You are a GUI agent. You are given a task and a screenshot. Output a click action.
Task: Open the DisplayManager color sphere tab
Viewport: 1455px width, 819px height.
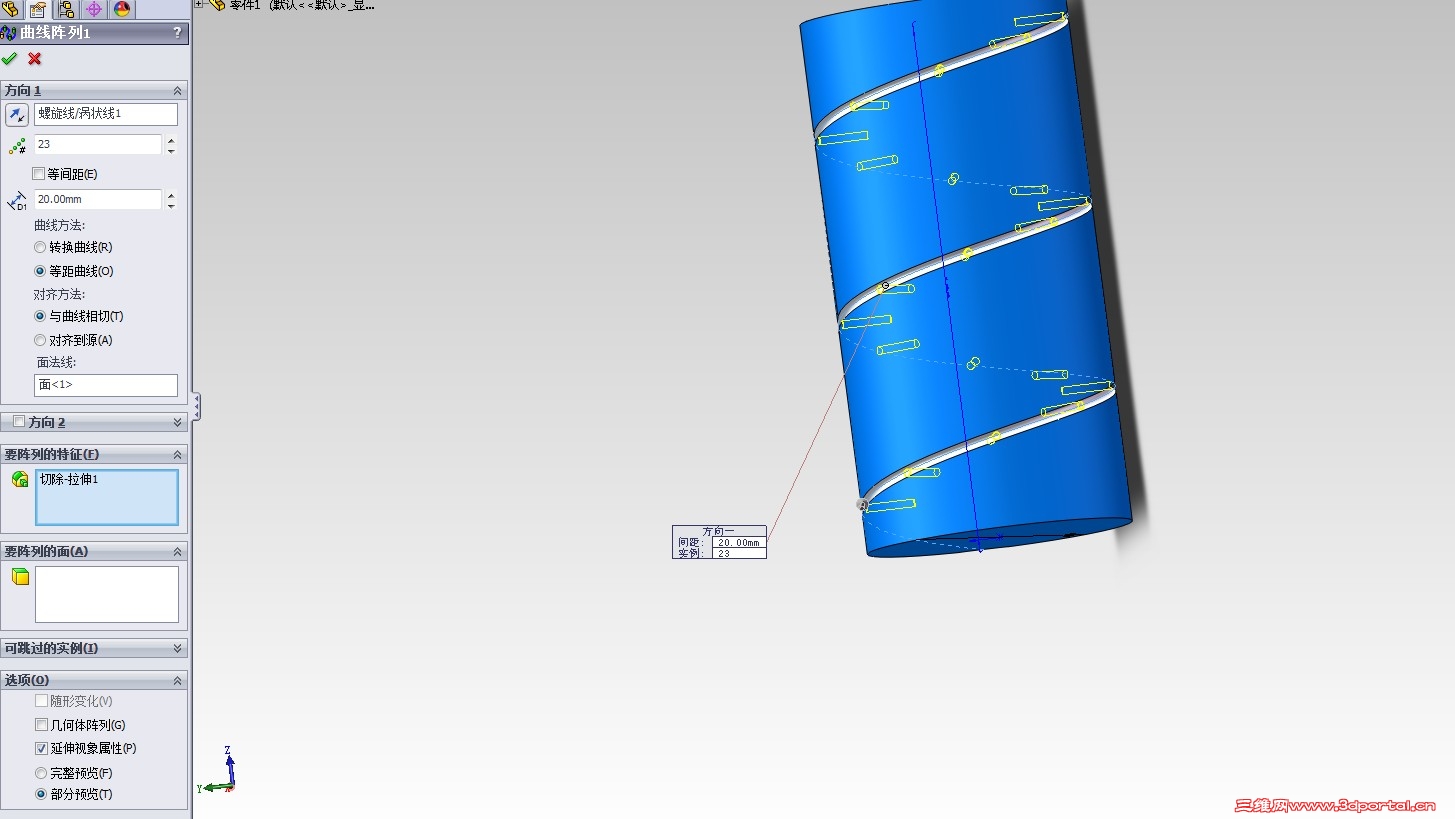coord(122,10)
